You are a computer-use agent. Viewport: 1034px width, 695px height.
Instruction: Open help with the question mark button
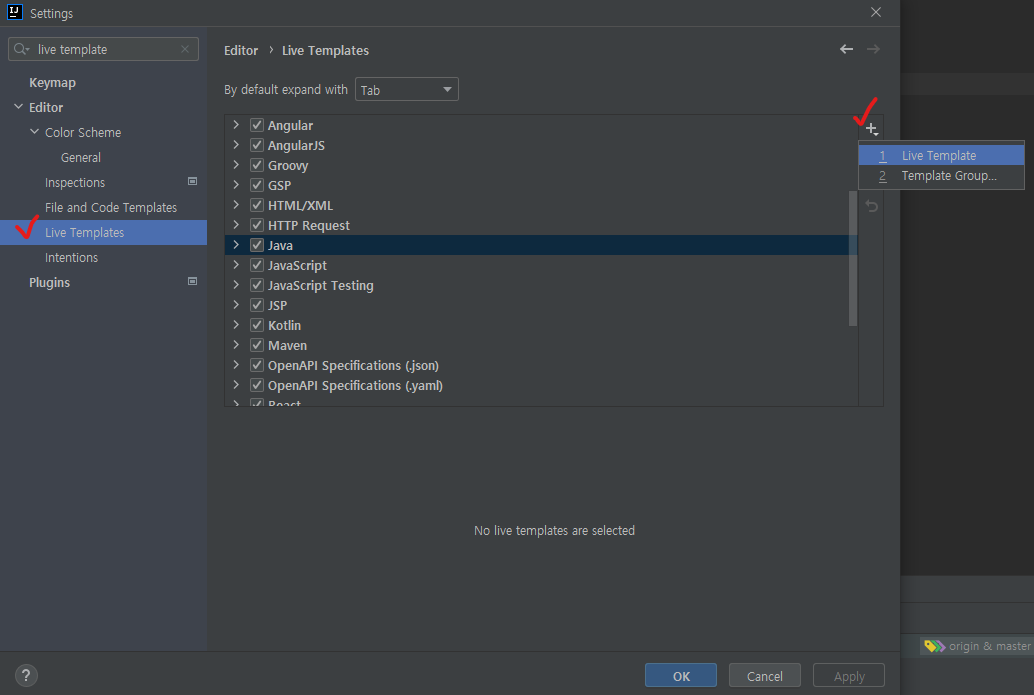coord(26,675)
